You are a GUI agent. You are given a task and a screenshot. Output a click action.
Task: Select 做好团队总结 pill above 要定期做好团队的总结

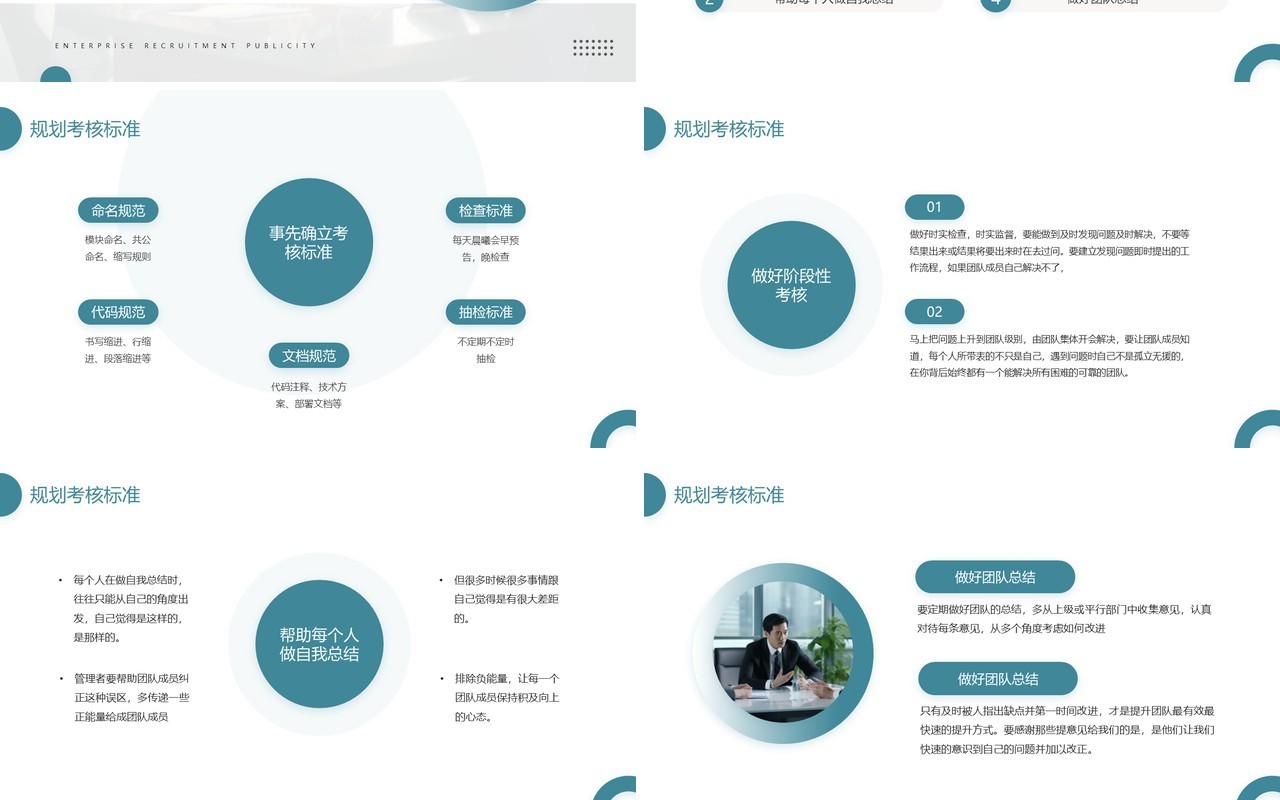(995, 577)
